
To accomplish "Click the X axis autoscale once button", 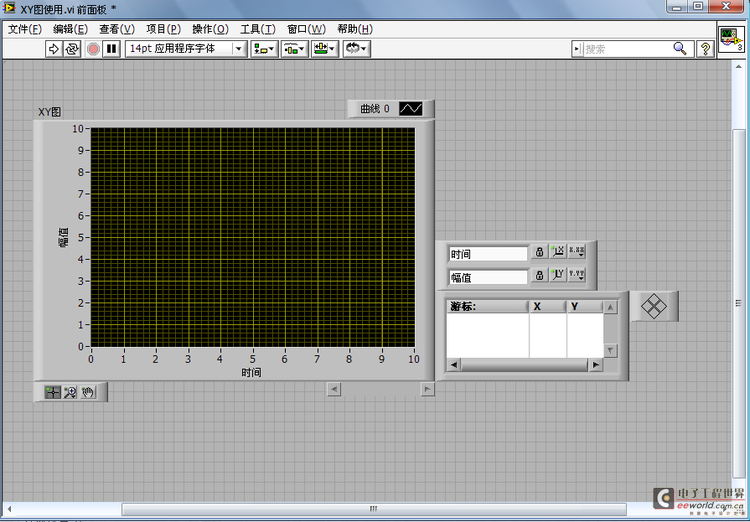I will tap(558, 252).
